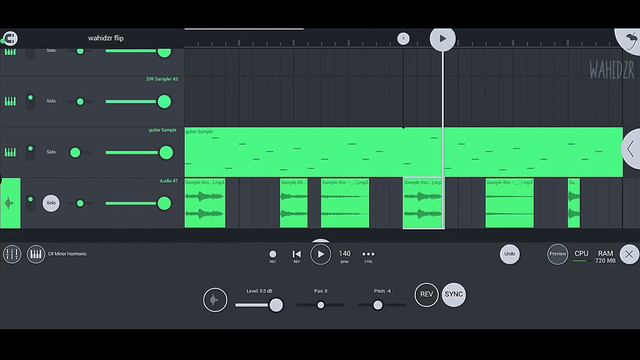Open the piano keyboard icon beside C# Minor Harmonic
640x360 pixels.
(x=36, y=254)
